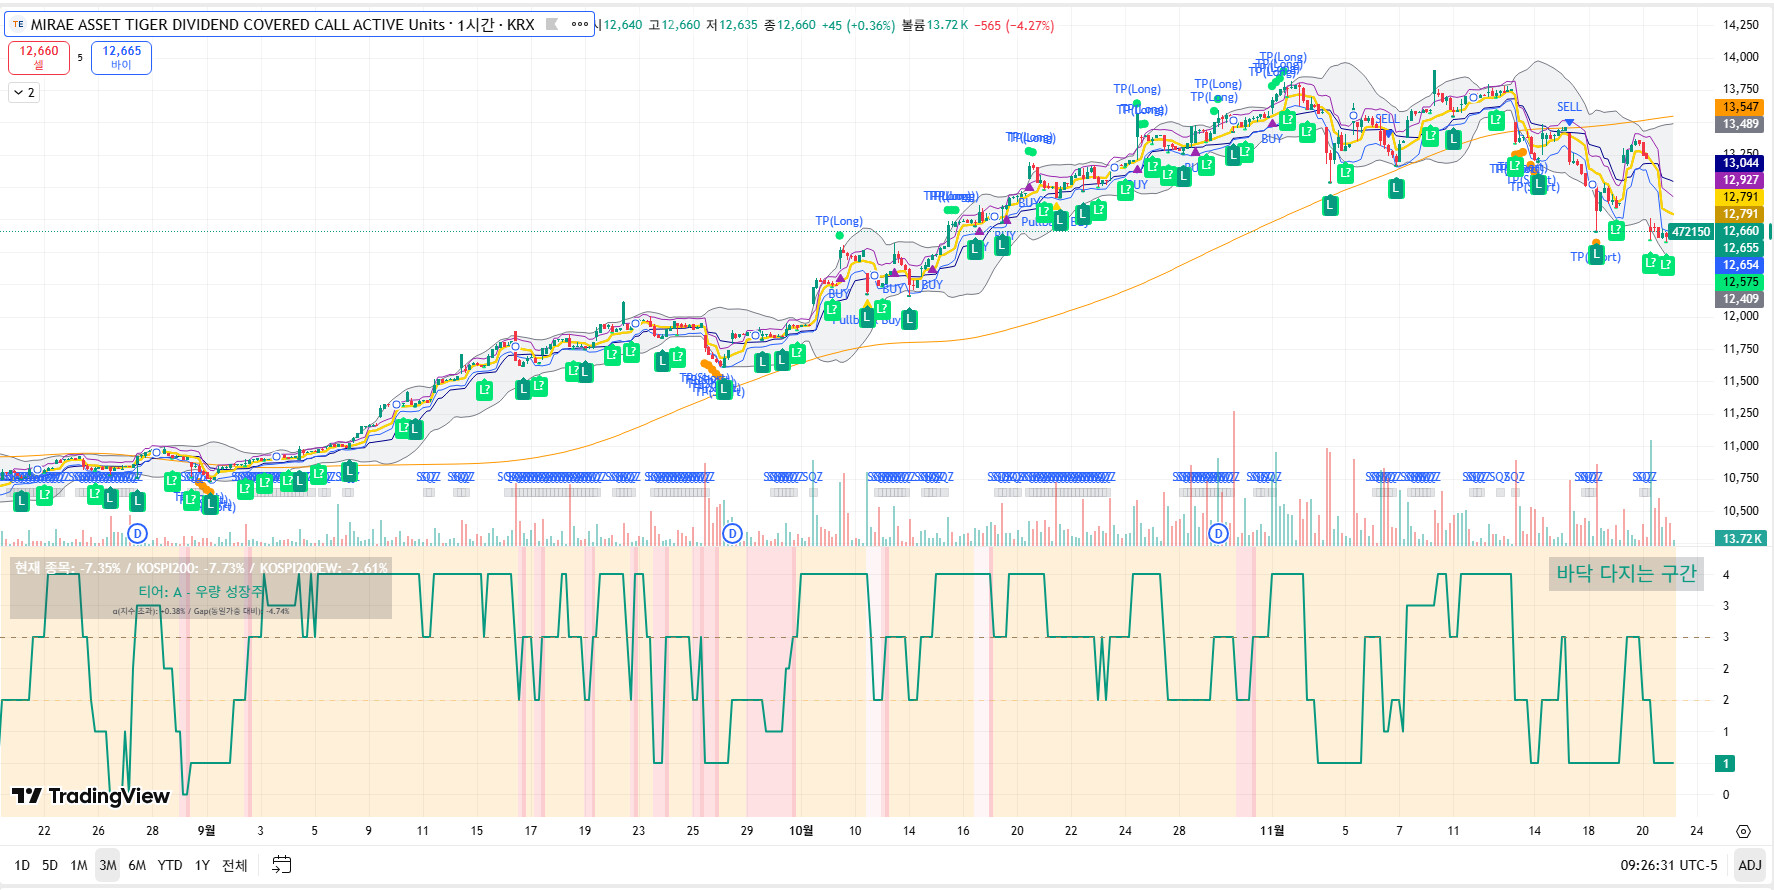
Task: Click the symbol logo icon before MIRAE ASSET
Action: (x=18, y=25)
